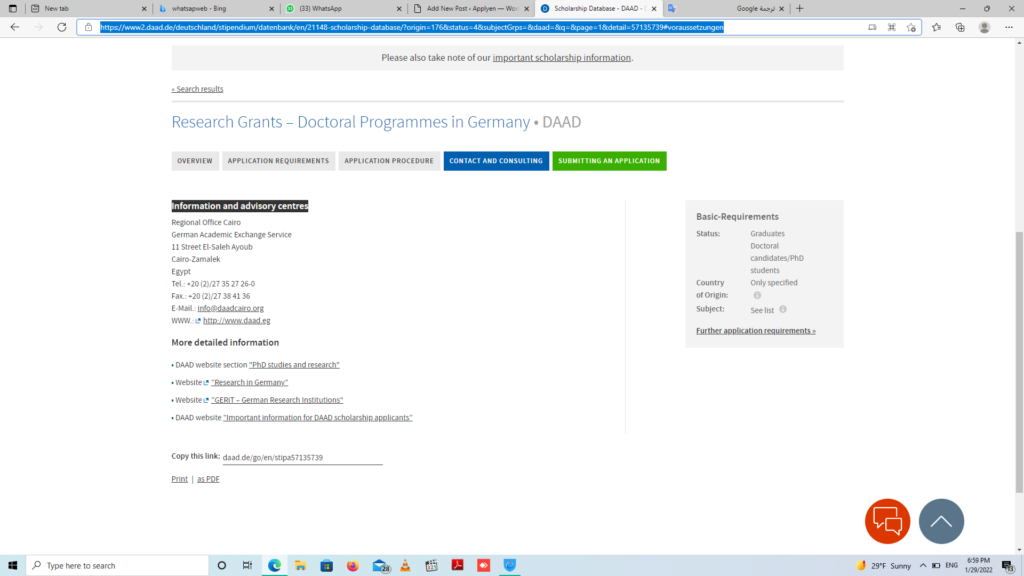Image resolution: width=1024 pixels, height=576 pixels.
Task: Switch to the whatsapweb - Bing tab
Action: [x=217, y=8]
